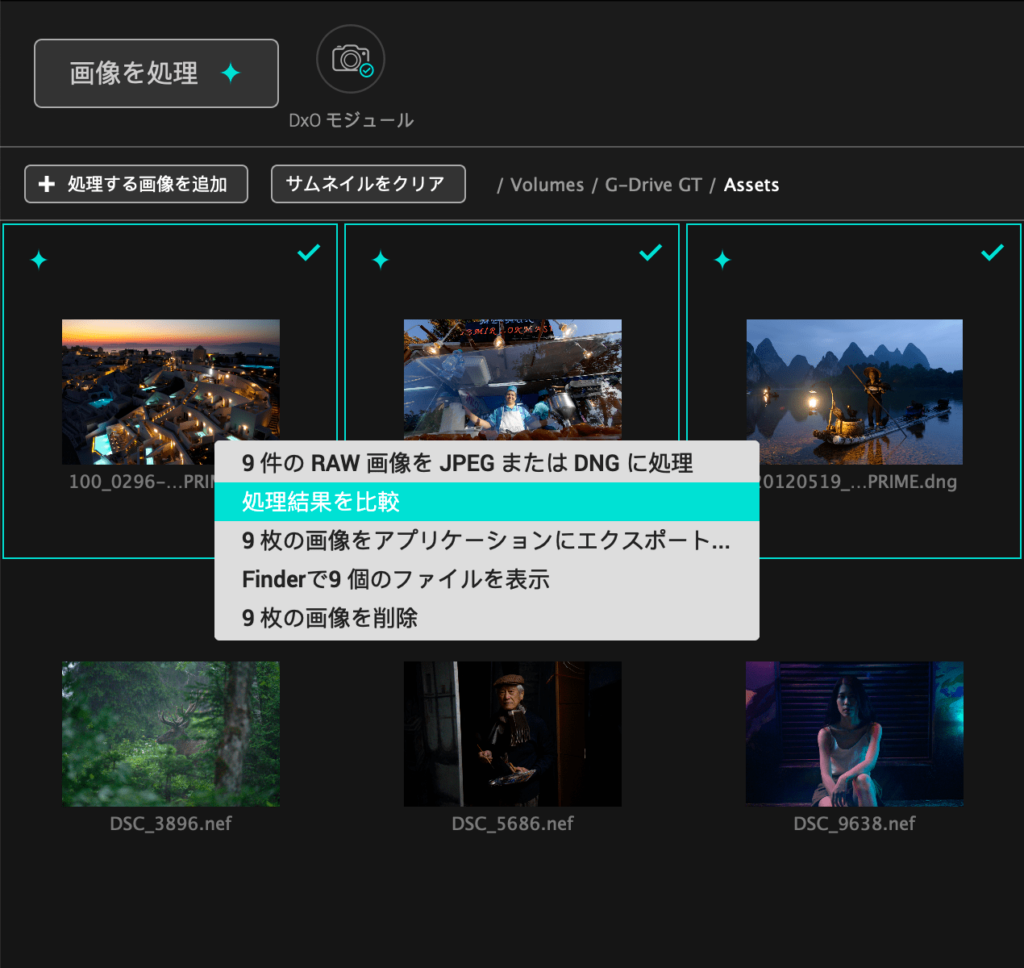Choose 9 件の RAW 画像を JPEG または DNG に処理
This screenshot has height=968, width=1024.
pyautogui.click(x=487, y=463)
